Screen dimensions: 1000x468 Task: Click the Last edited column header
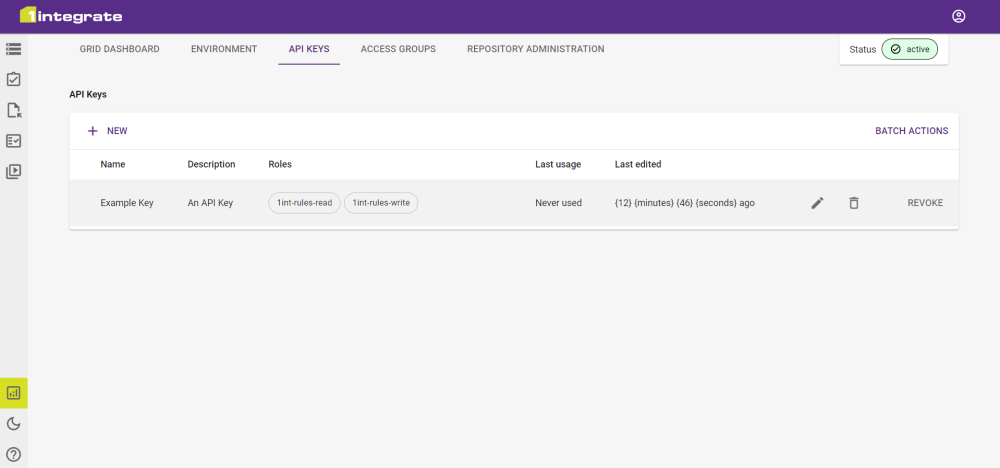pos(638,165)
